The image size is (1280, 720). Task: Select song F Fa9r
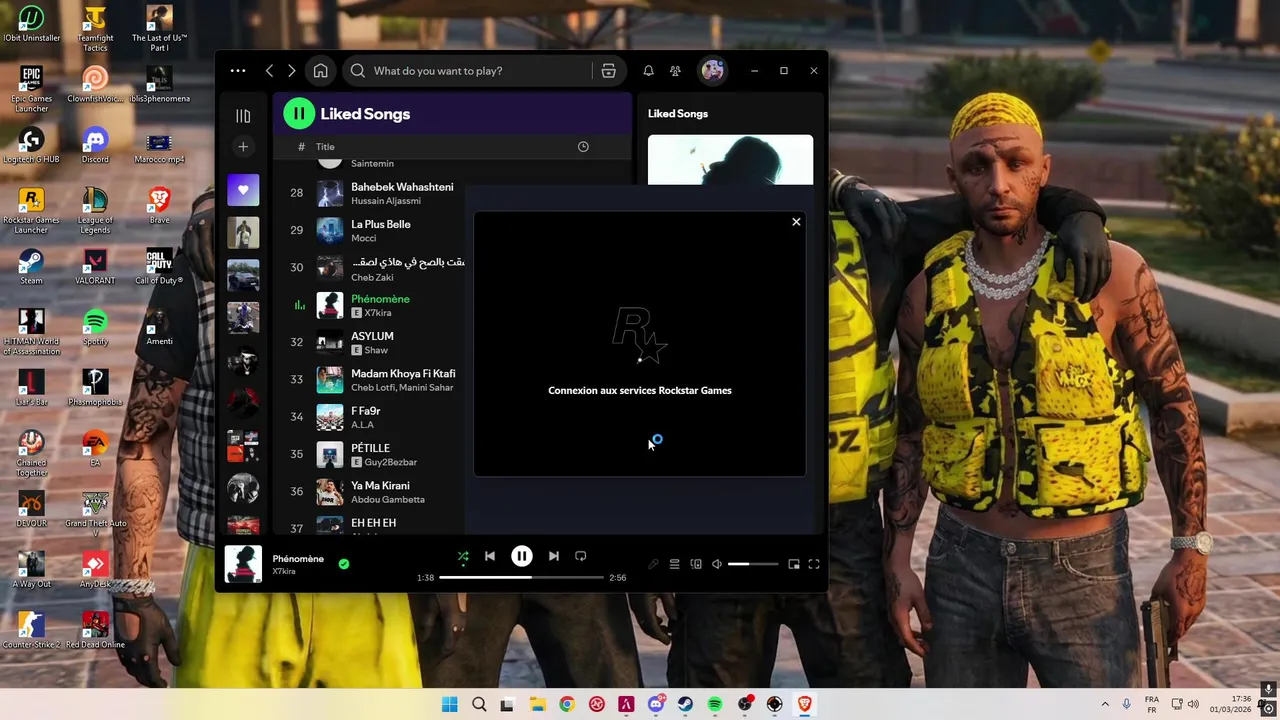pos(365,411)
